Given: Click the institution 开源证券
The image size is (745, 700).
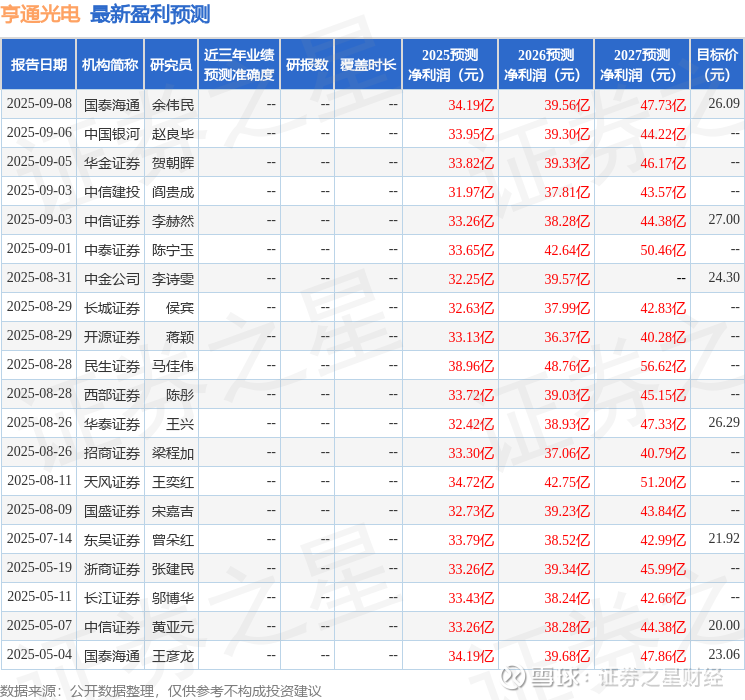Looking at the screenshot, I should point(112,336).
